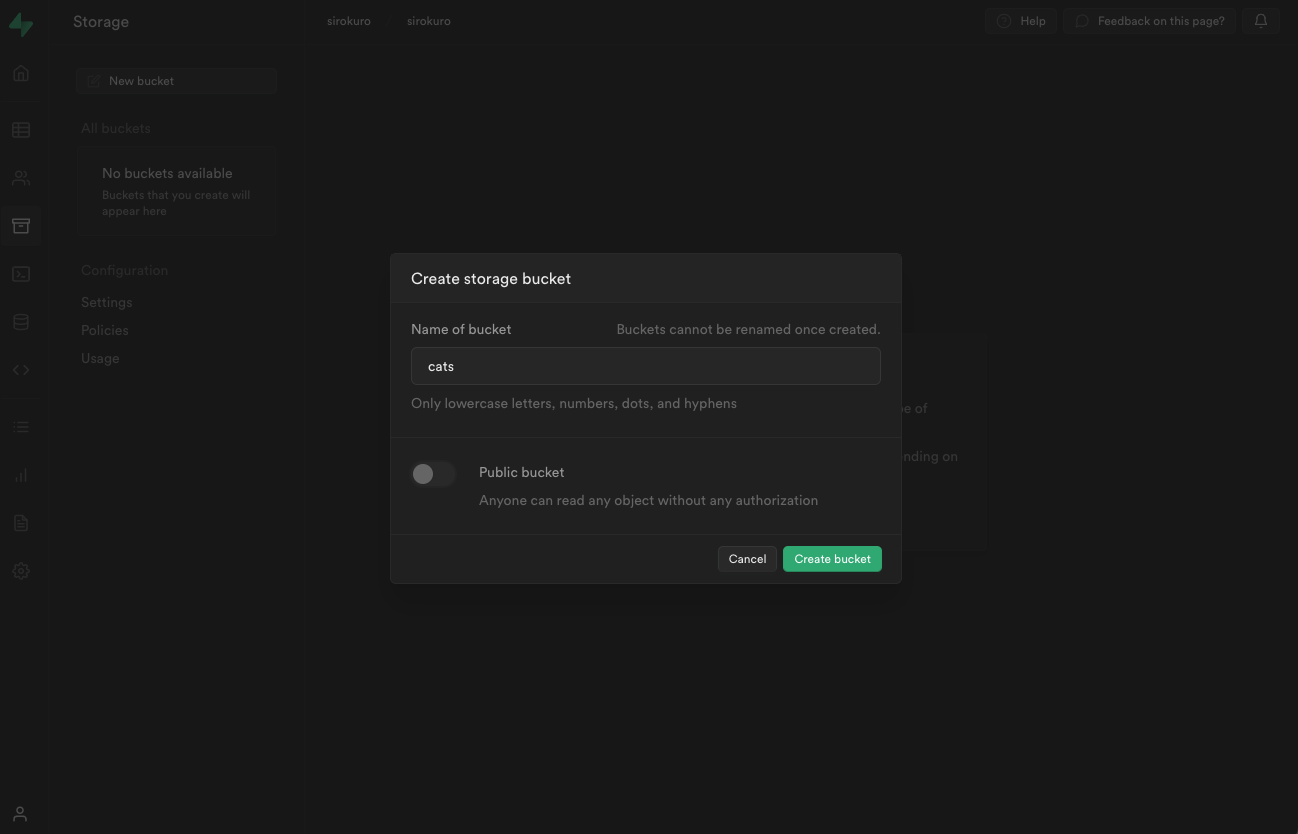Click 'Public bucket' label text
The image size is (1298, 834).
(x=522, y=472)
